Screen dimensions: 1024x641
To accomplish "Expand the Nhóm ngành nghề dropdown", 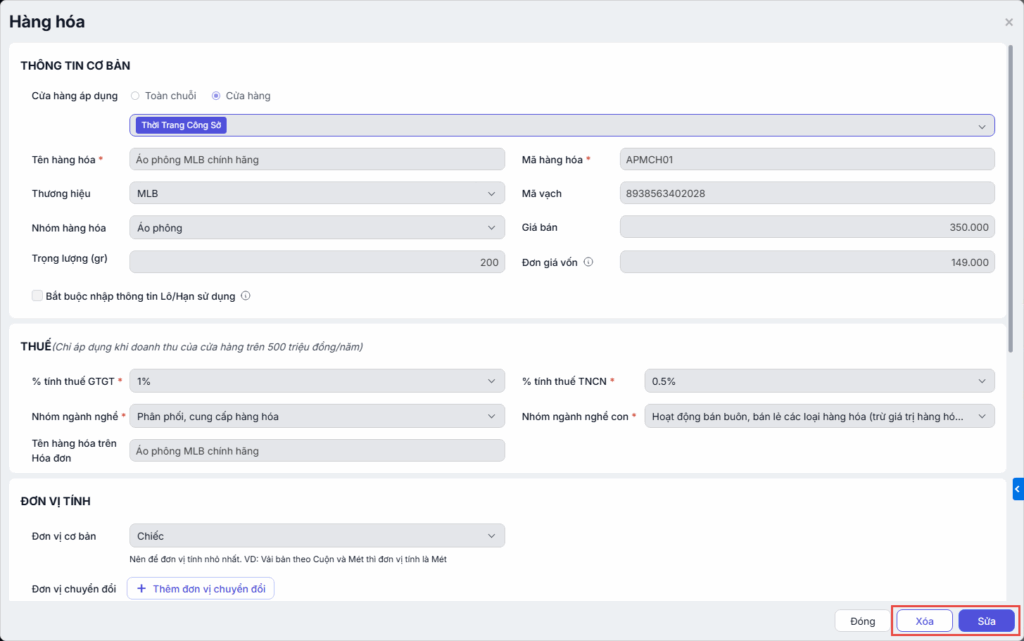I will click(317, 416).
